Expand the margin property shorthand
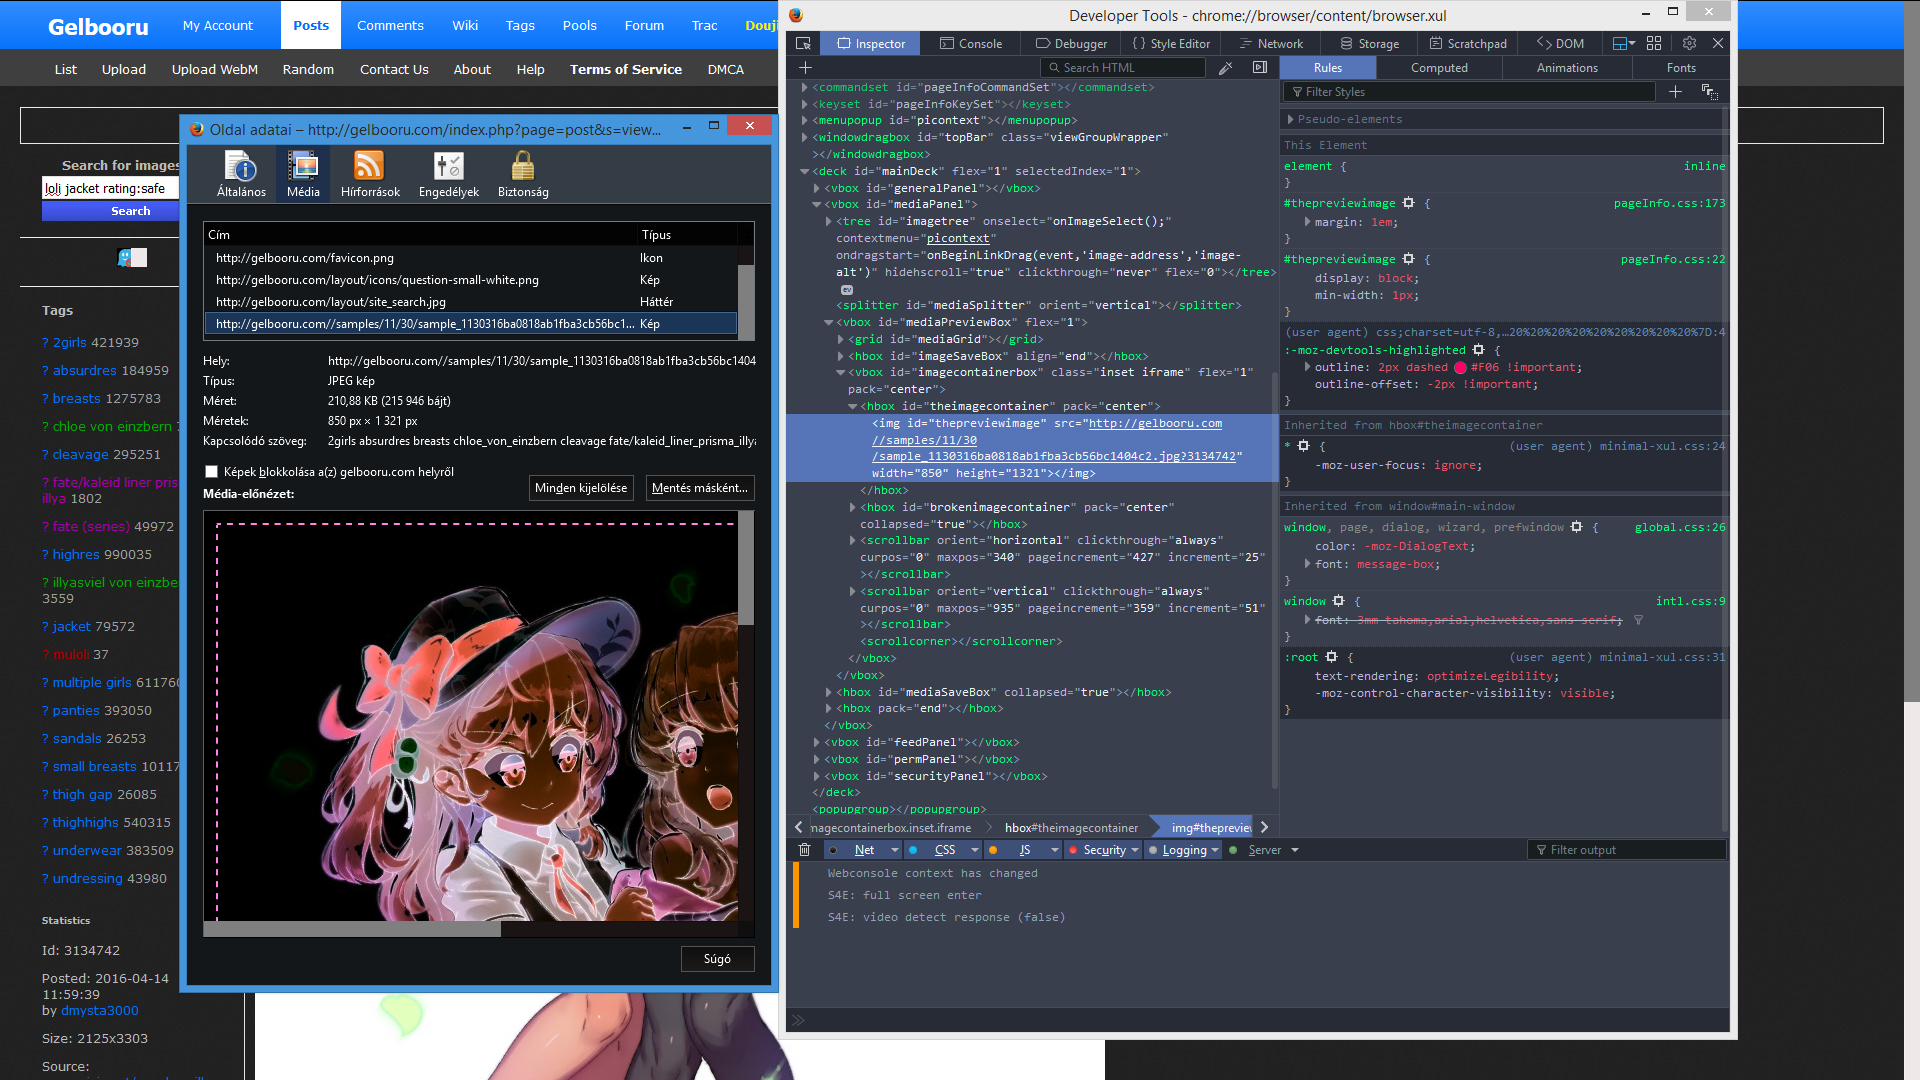The height and width of the screenshot is (1080, 1920). (1307, 222)
